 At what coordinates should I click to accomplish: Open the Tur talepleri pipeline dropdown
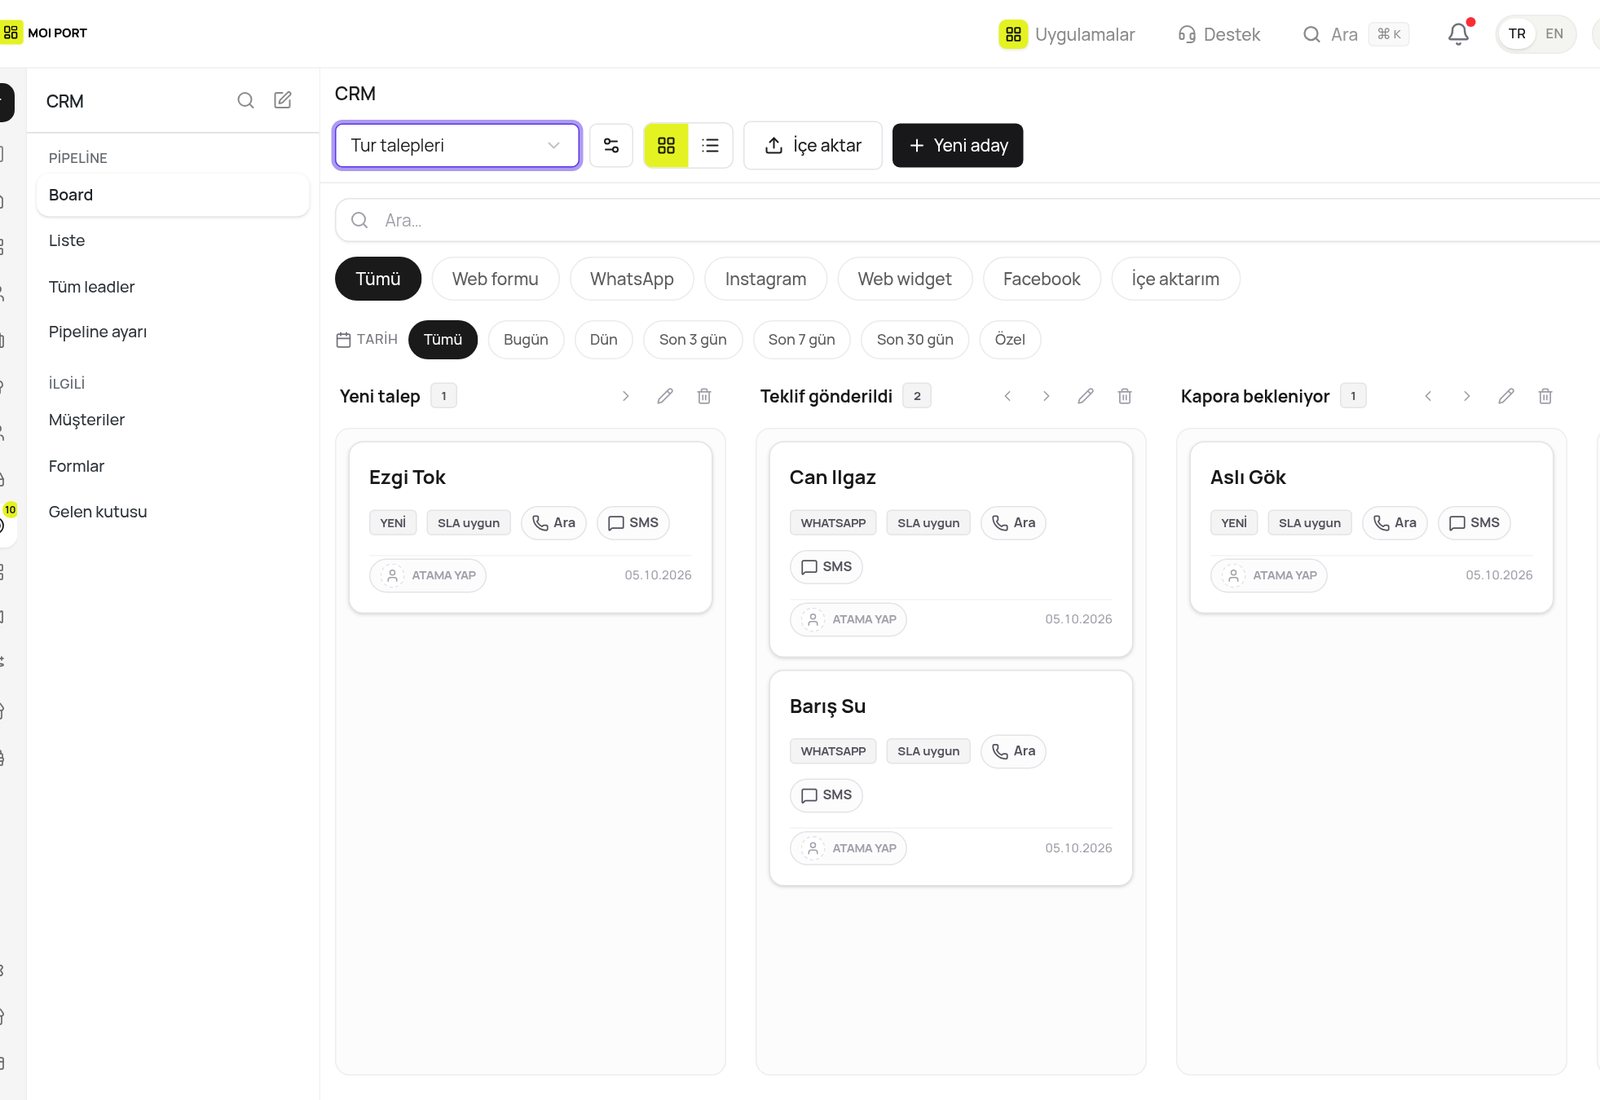coord(457,146)
